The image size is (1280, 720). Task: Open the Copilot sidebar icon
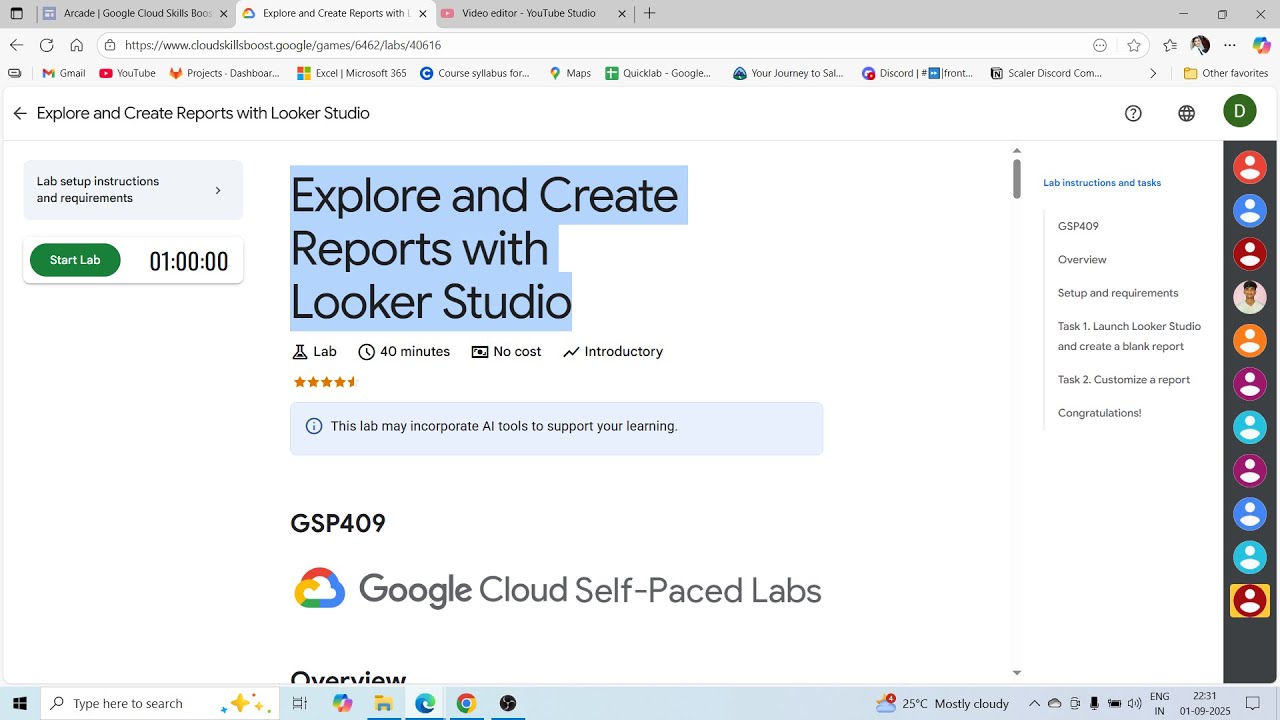coord(1262,45)
